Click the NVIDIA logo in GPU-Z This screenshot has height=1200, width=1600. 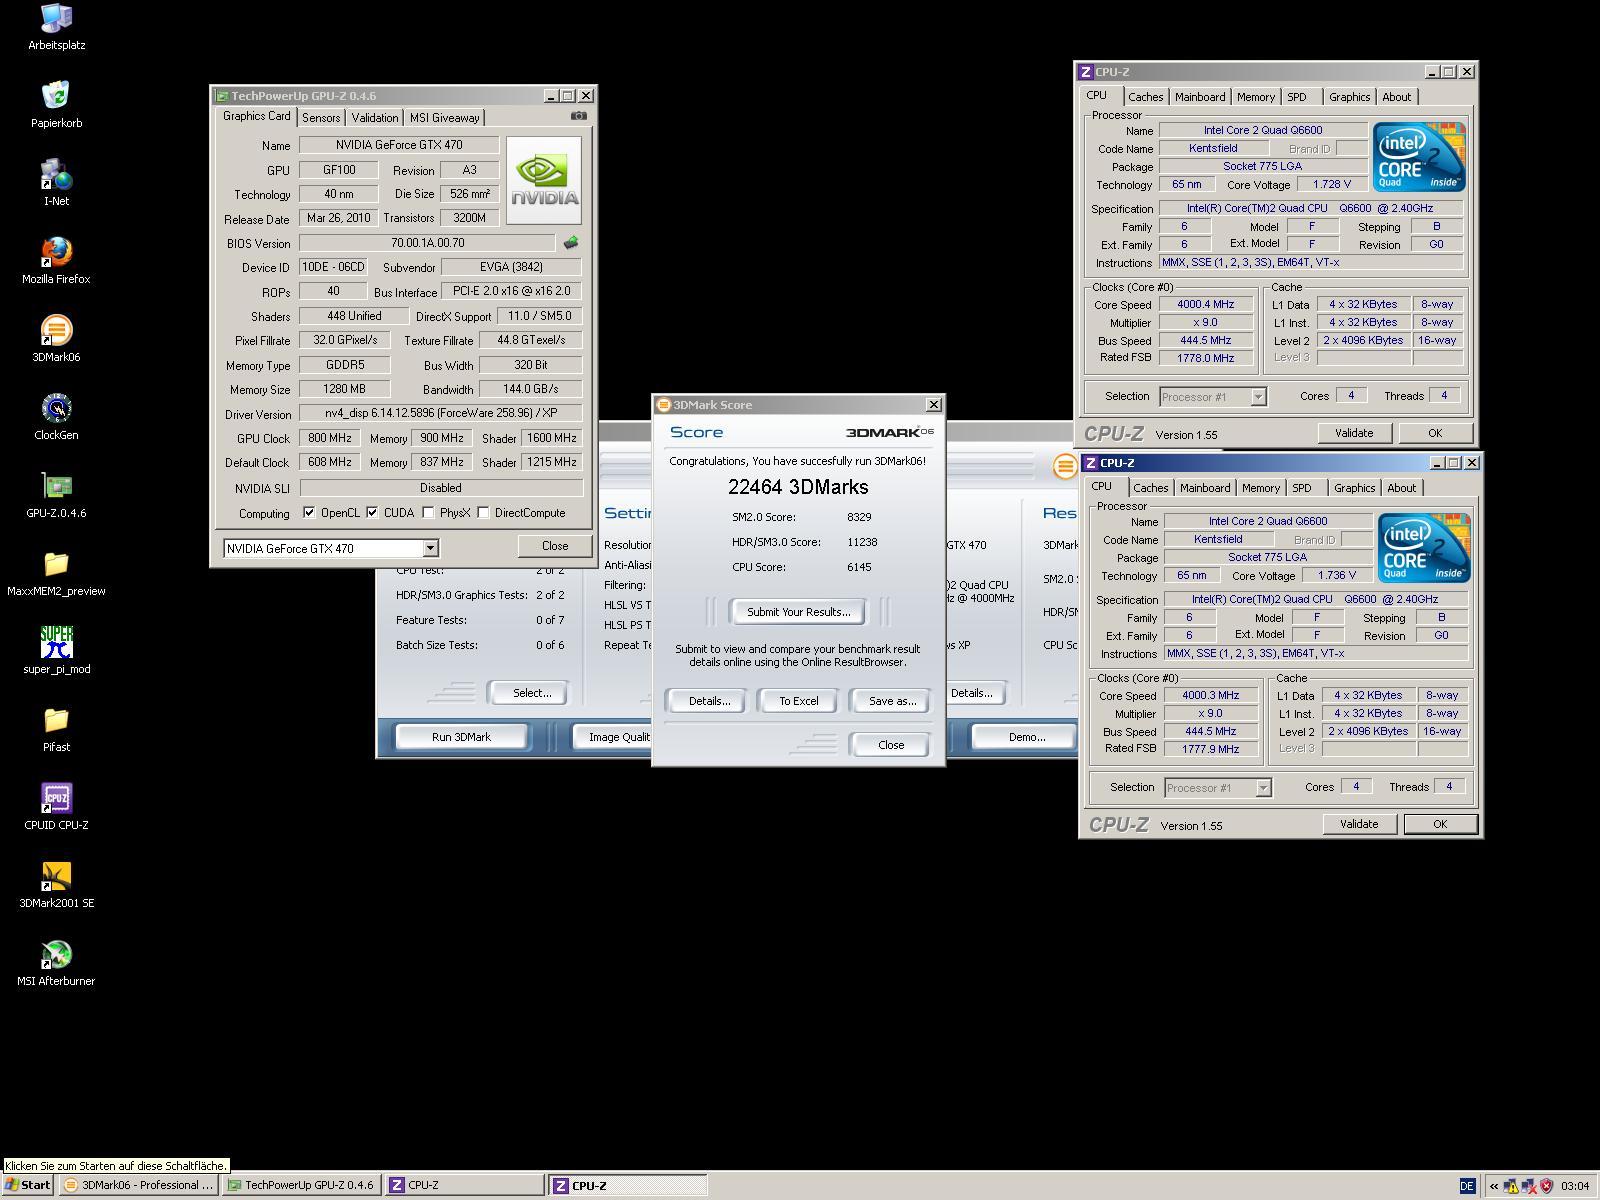(x=544, y=180)
